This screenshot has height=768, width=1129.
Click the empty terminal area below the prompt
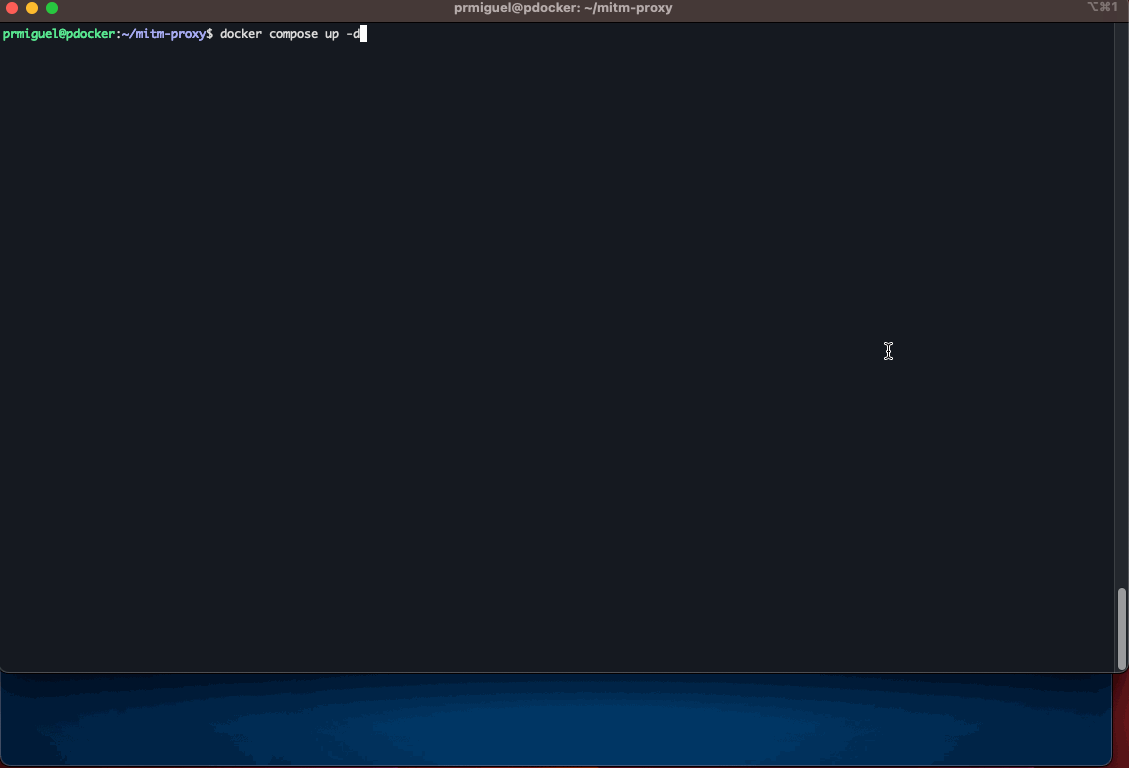(554, 353)
